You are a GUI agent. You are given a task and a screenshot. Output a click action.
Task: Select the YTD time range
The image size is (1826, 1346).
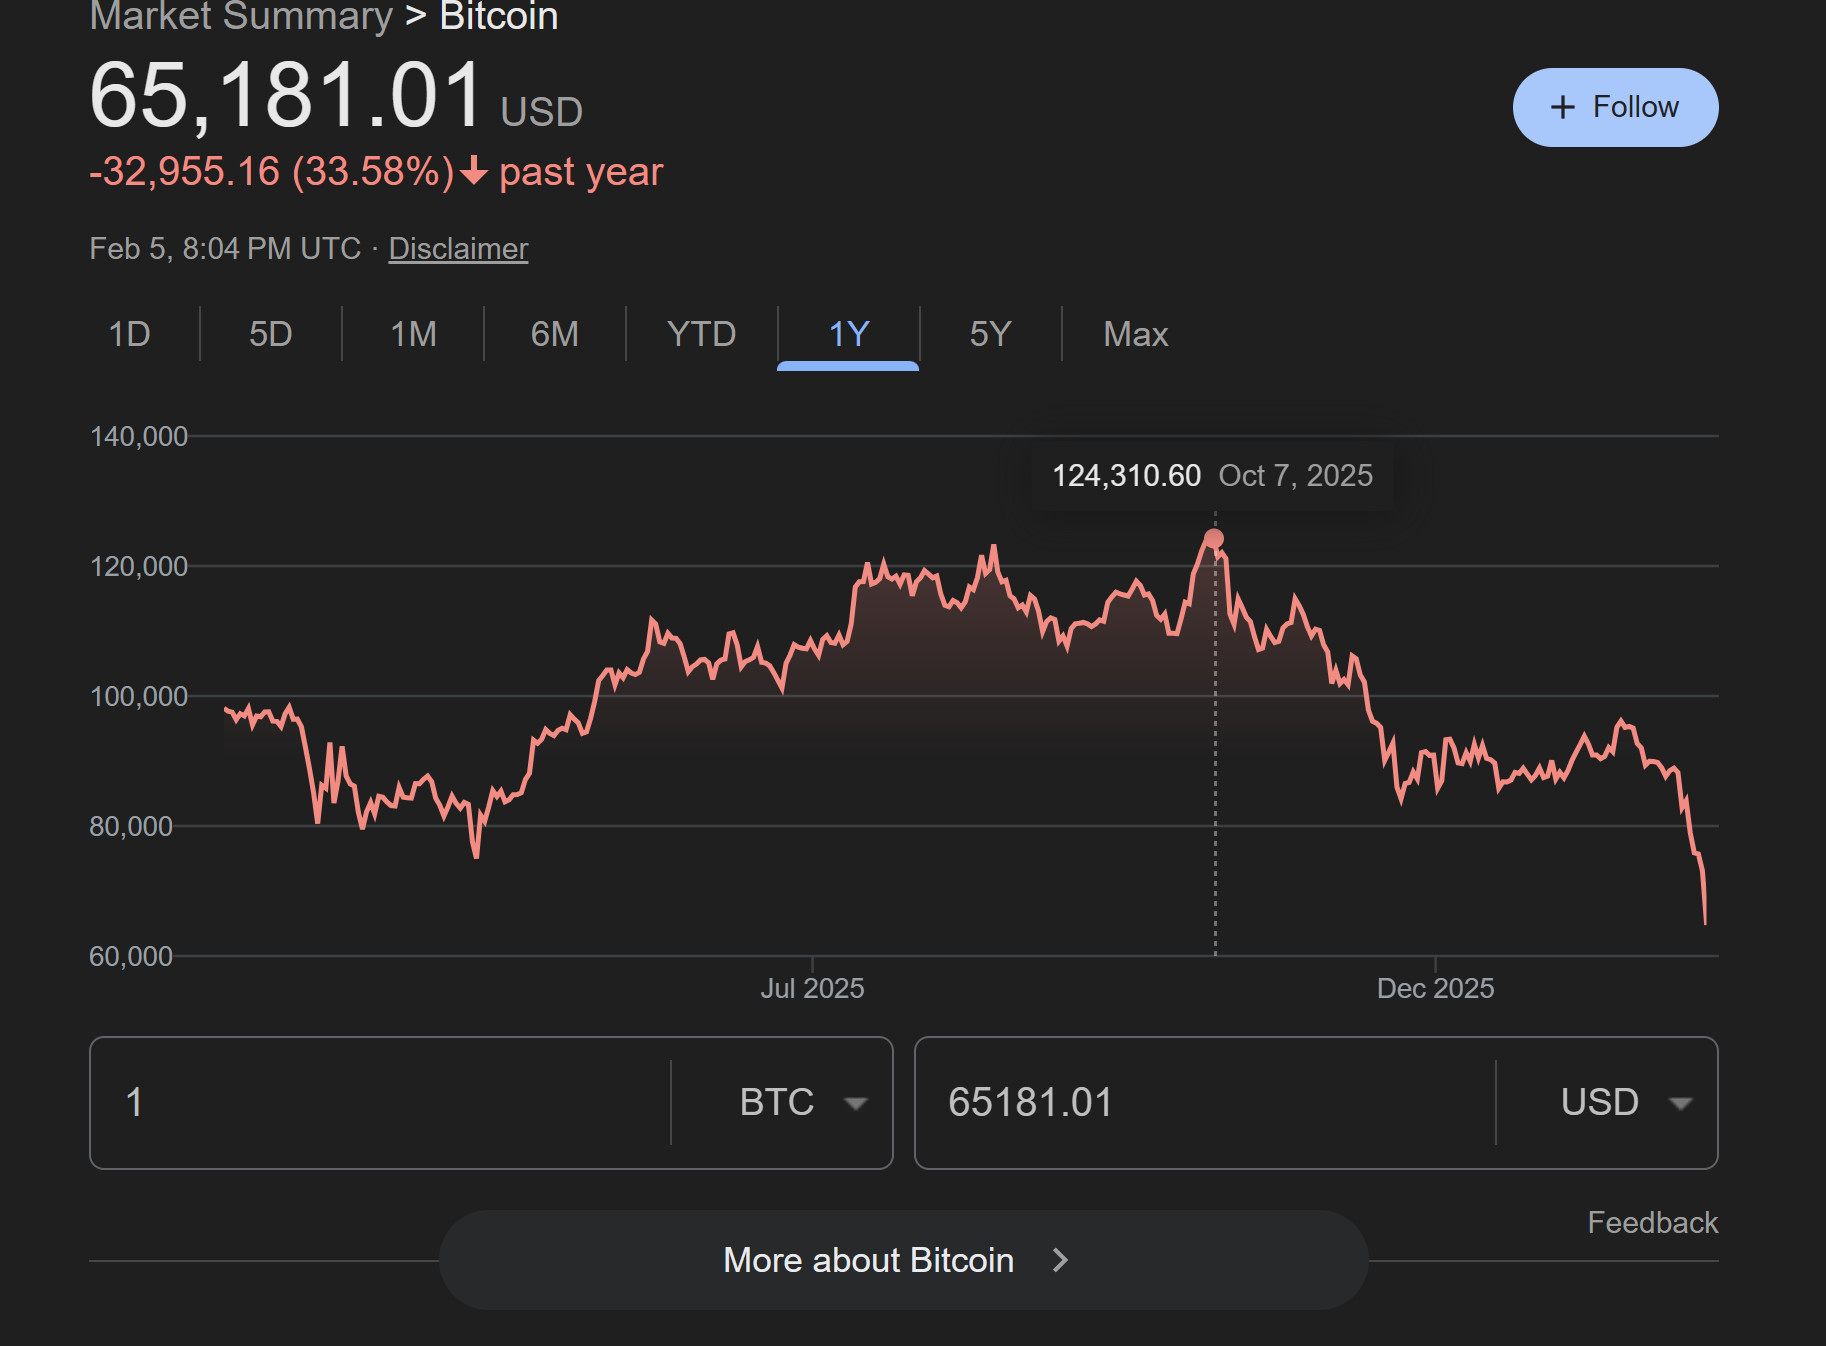[x=701, y=334]
